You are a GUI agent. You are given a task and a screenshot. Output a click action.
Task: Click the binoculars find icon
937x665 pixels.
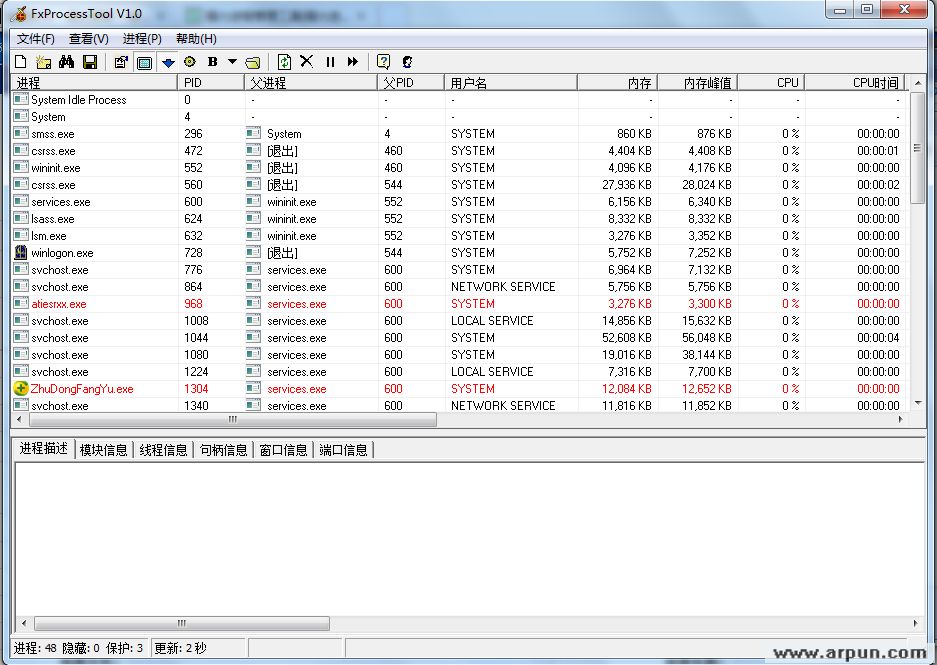pos(67,62)
